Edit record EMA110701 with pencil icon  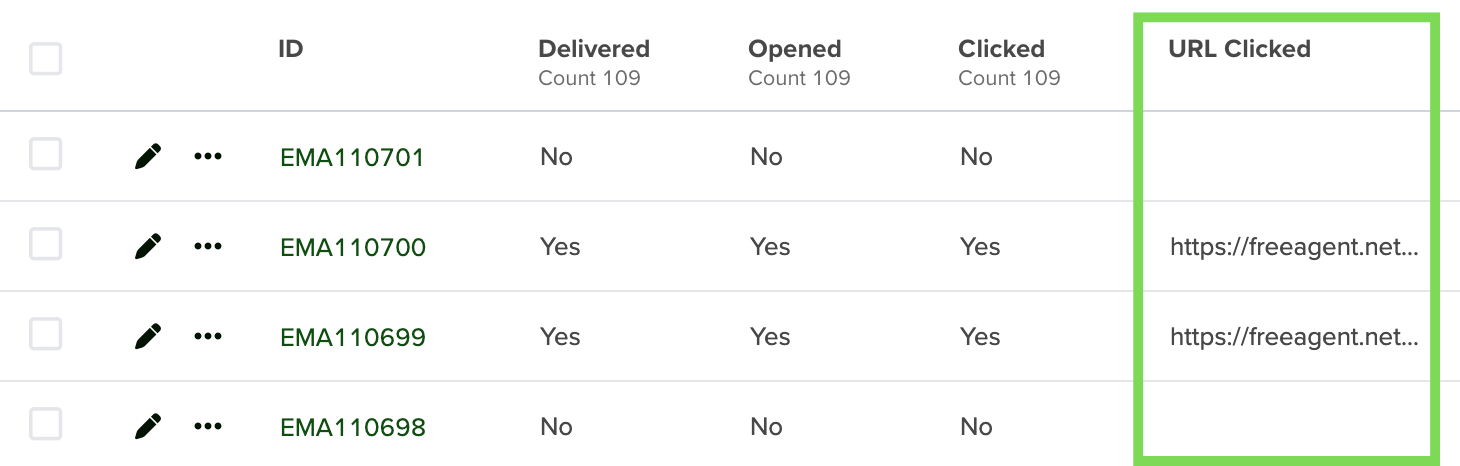pos(147,156)
